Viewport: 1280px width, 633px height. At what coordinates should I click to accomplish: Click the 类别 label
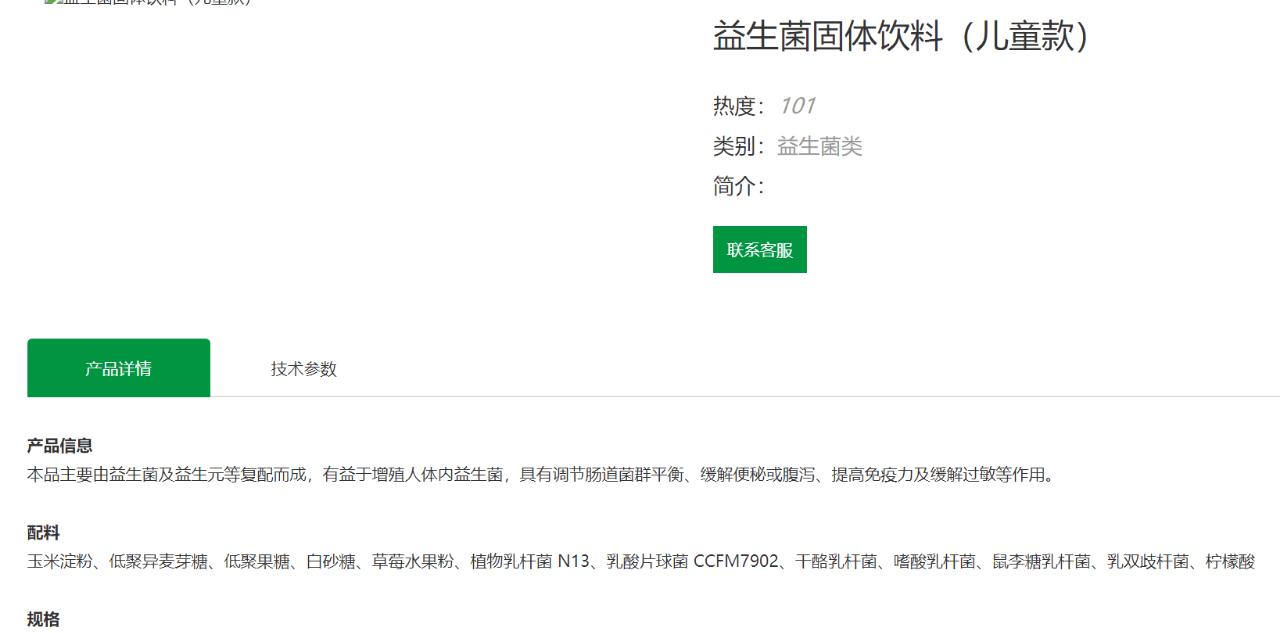coord(736,147)
